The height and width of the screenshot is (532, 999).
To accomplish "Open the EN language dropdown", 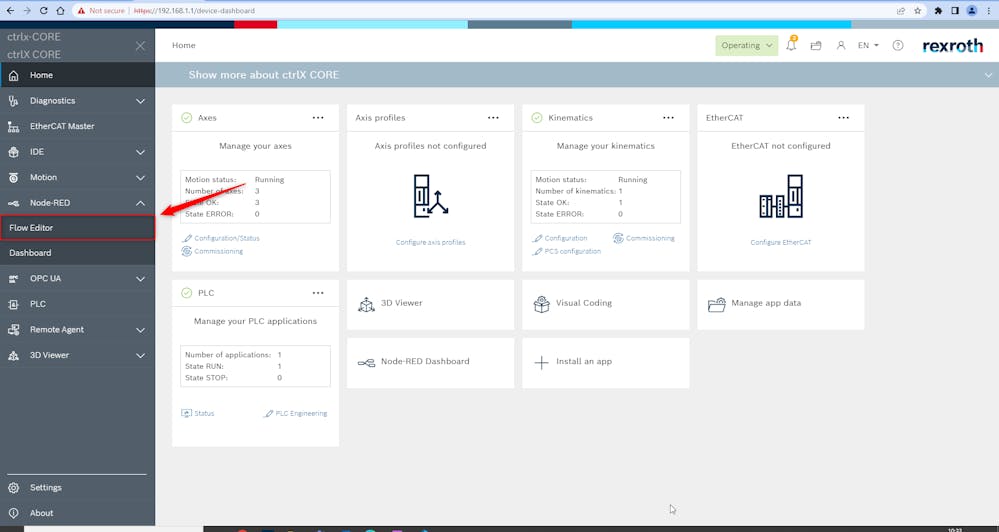I will coord(868,45).
